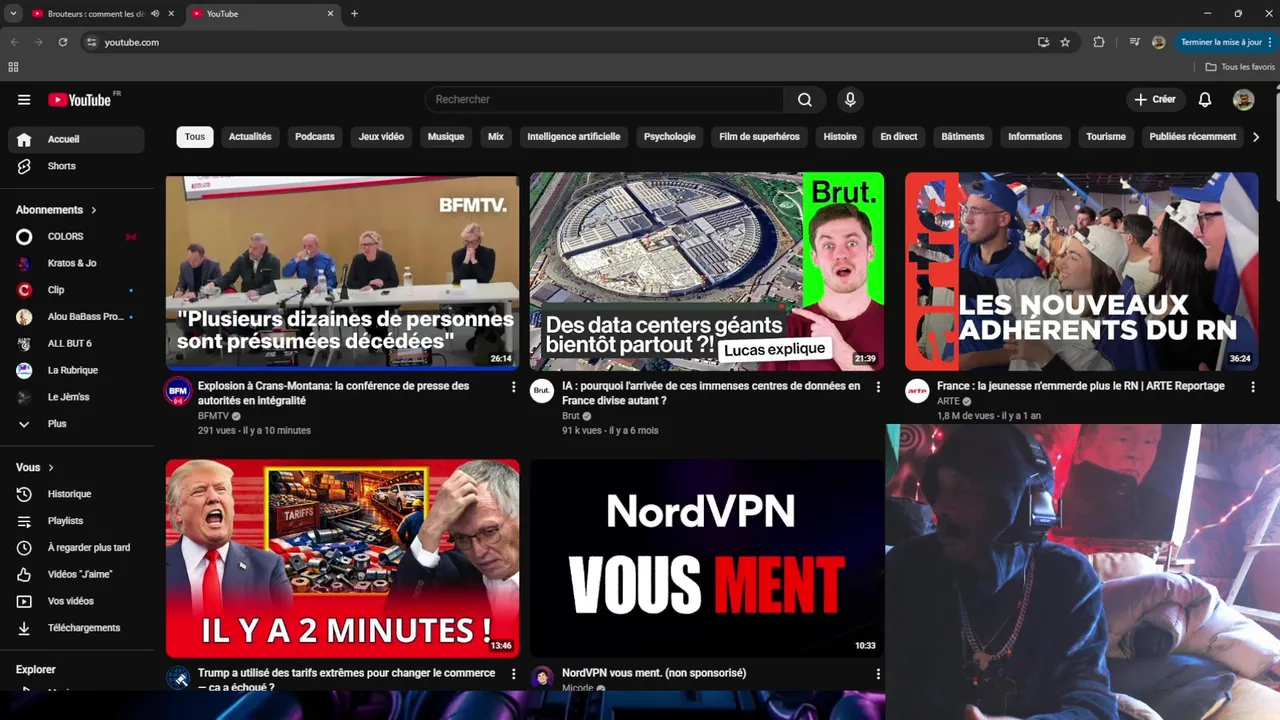This screenshot has width=1280, height=720.
Task: Open the BFMTV channel avatar
Action: [x=178, y=391]
